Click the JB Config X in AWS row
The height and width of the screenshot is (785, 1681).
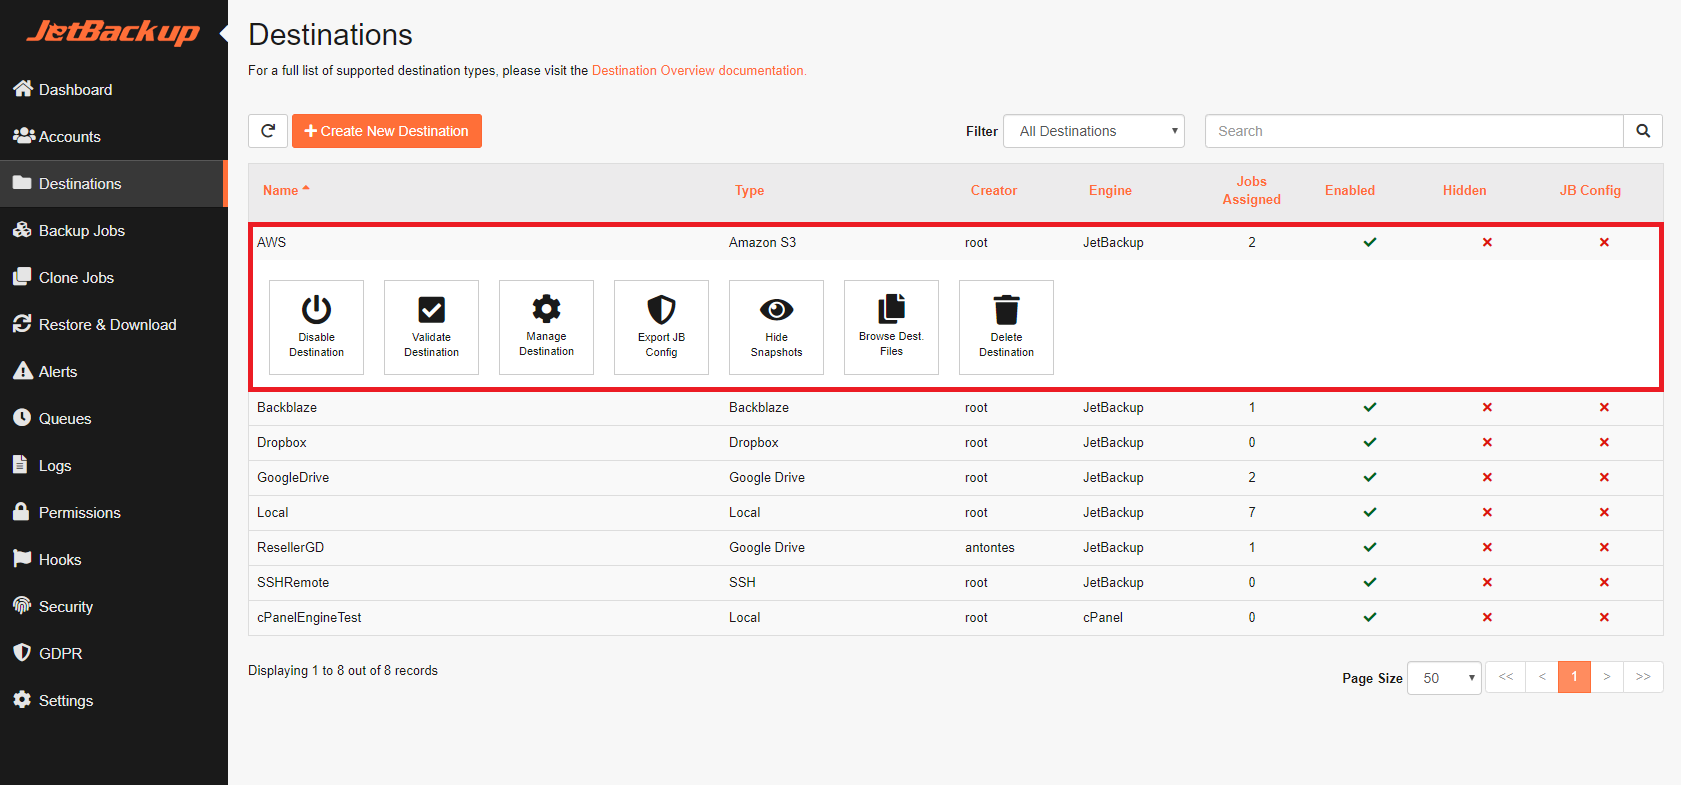tap(1604, 242)
